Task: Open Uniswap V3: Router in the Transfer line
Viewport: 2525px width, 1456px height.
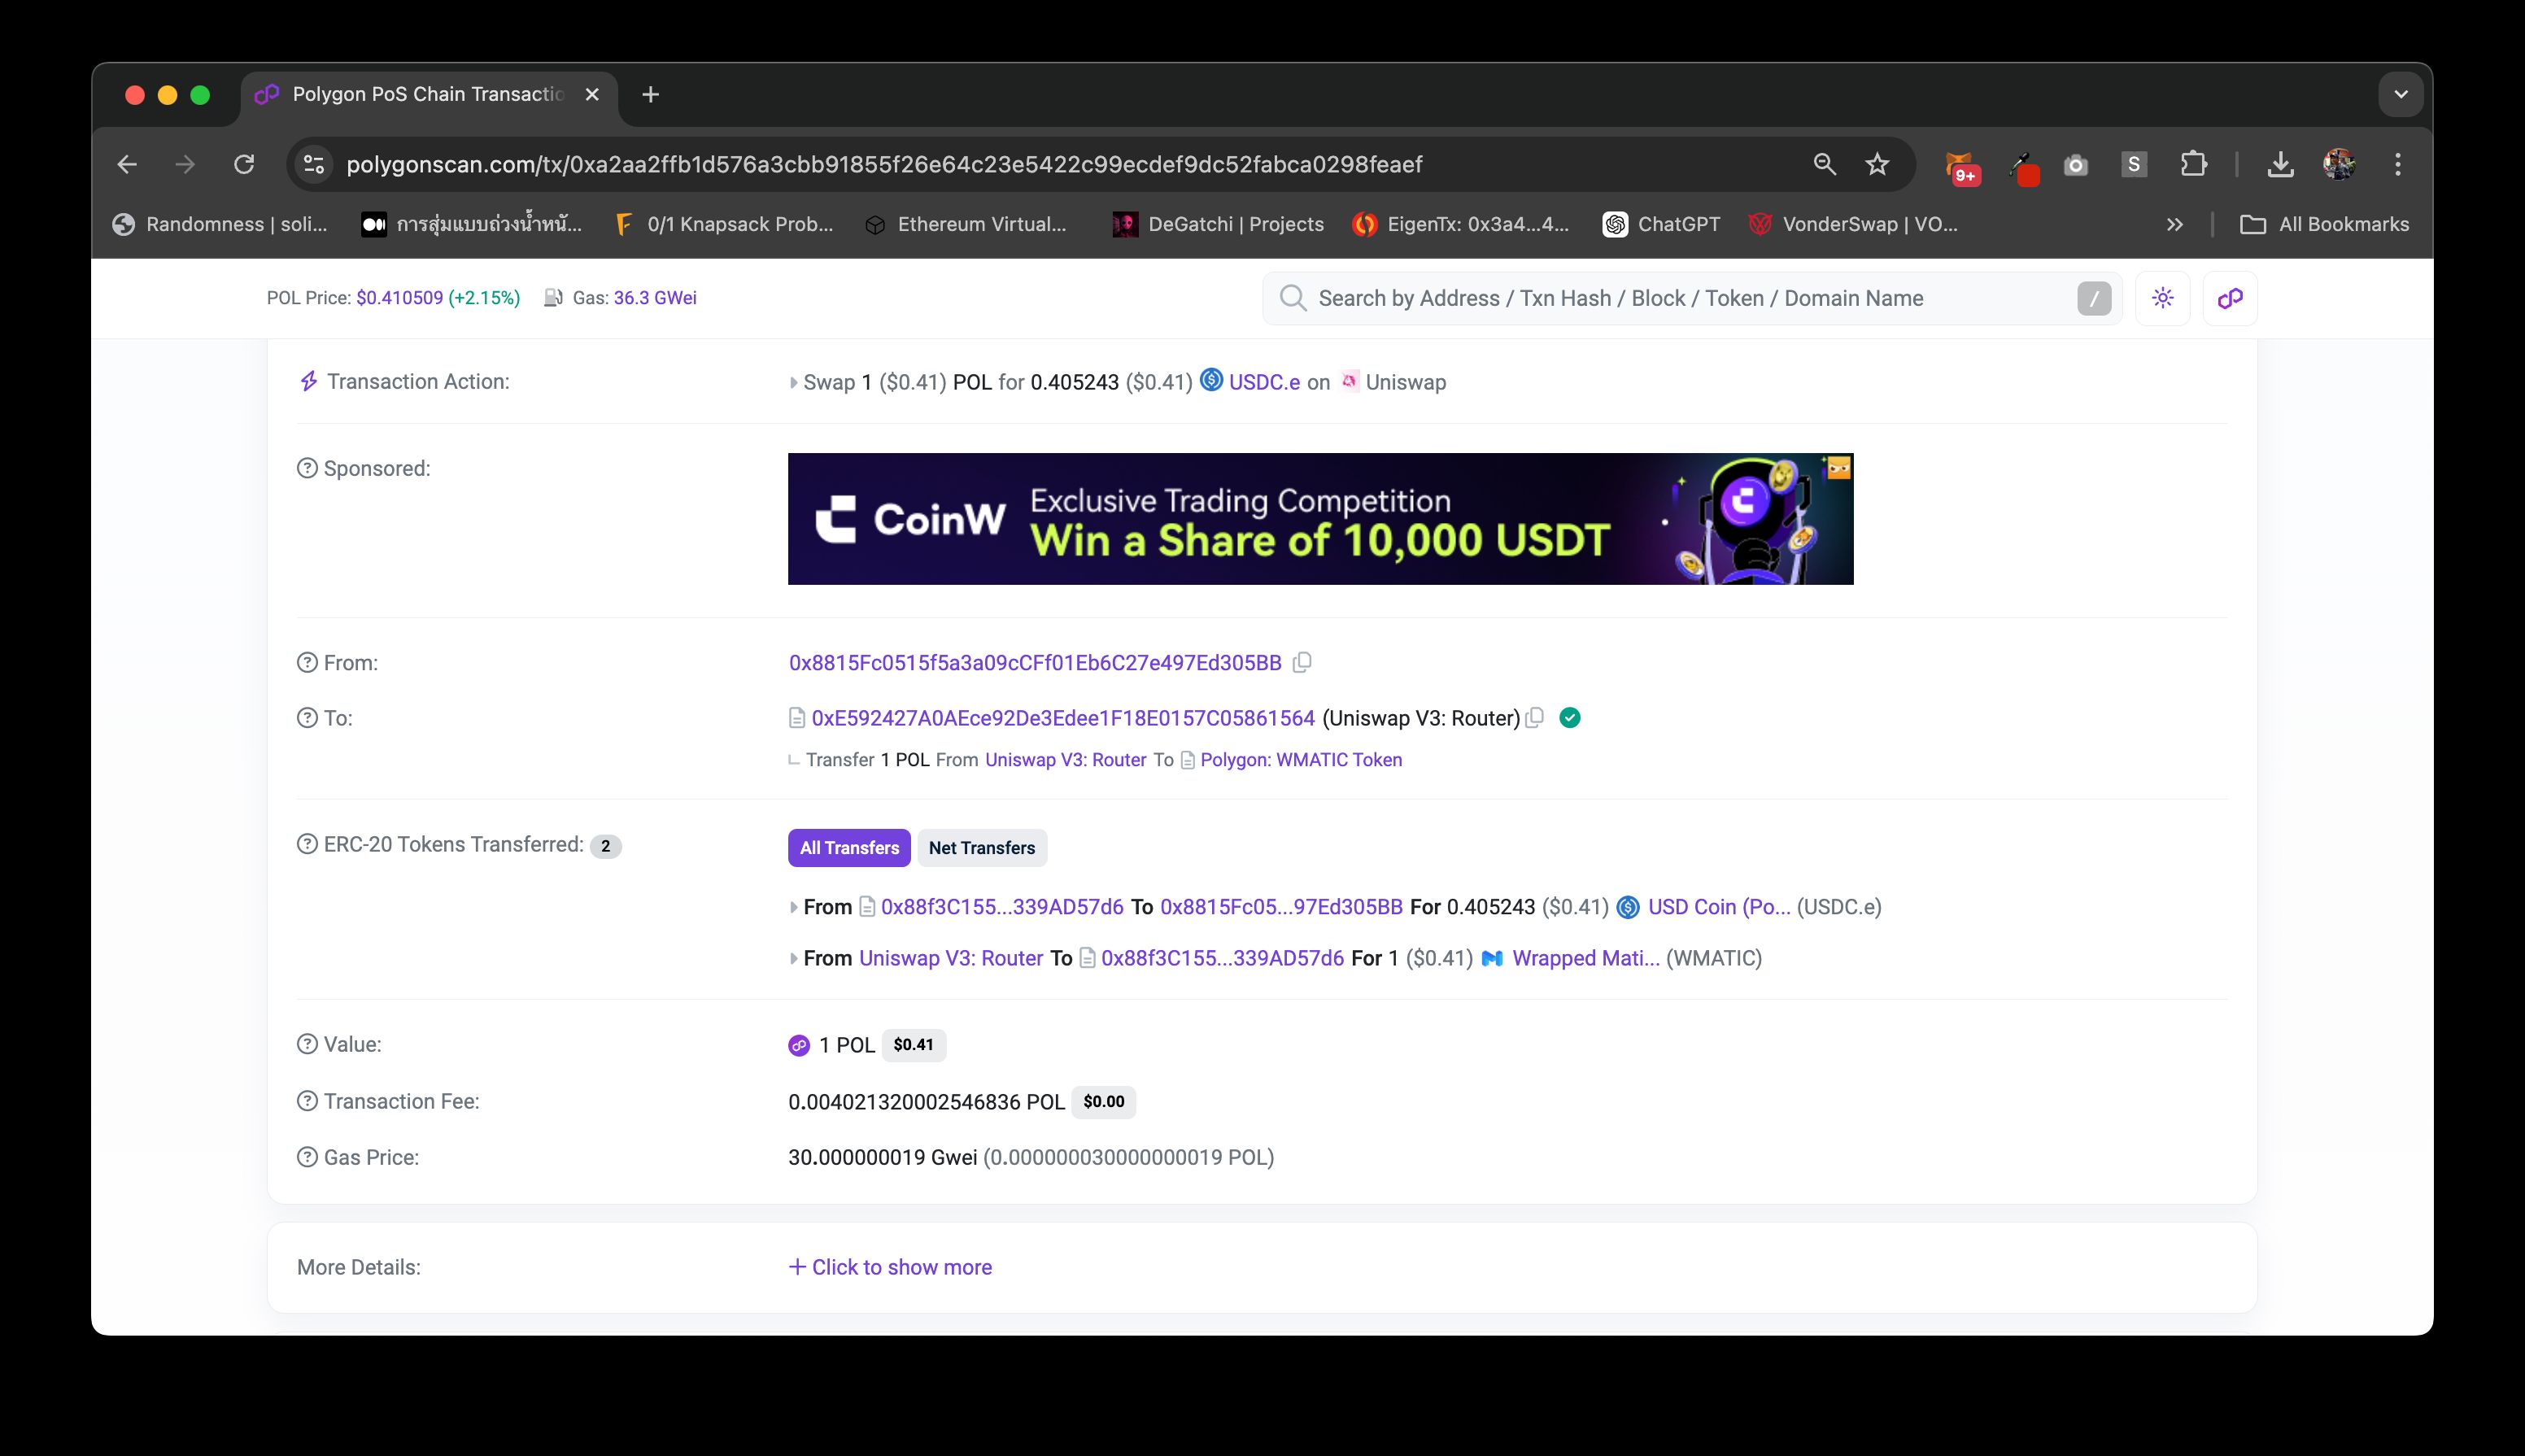Action: coord(1065,760)
